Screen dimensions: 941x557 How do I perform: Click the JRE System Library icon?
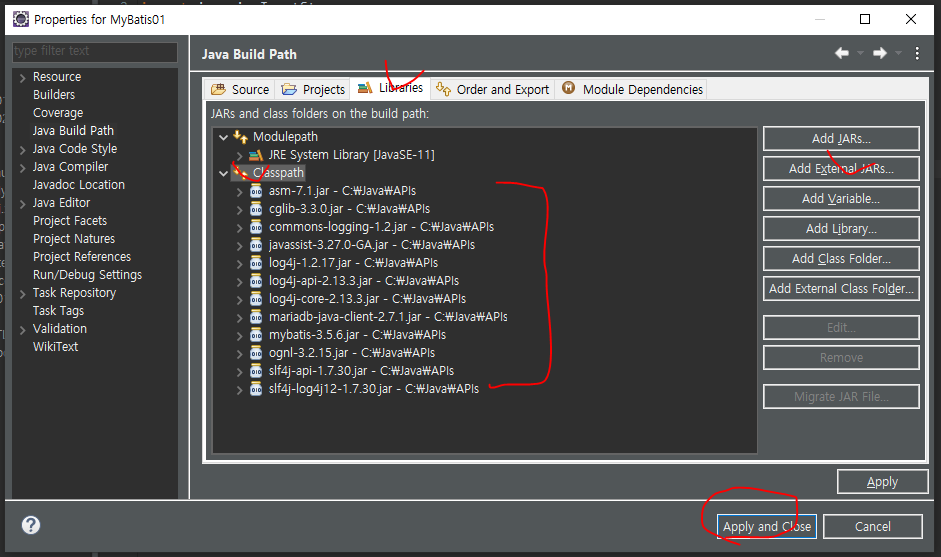click(x=256, y=155)
